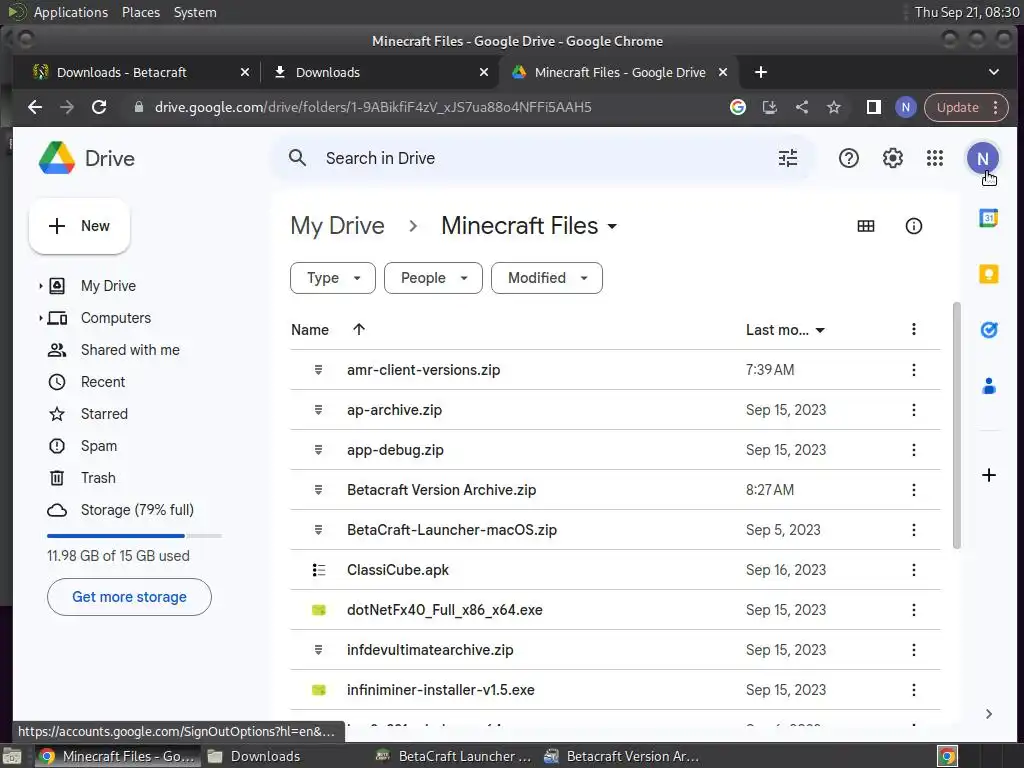This screenshot has height=768, width=1024.
Task: Reverse sort direction arrow next to Name
Action: pyautogui.click(x=359, y=329)
